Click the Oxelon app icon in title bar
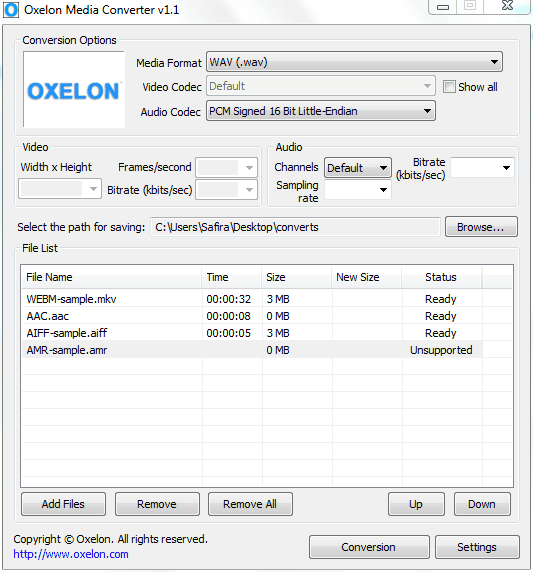Screen dimensions: 533x572 (x=11, y=10)
